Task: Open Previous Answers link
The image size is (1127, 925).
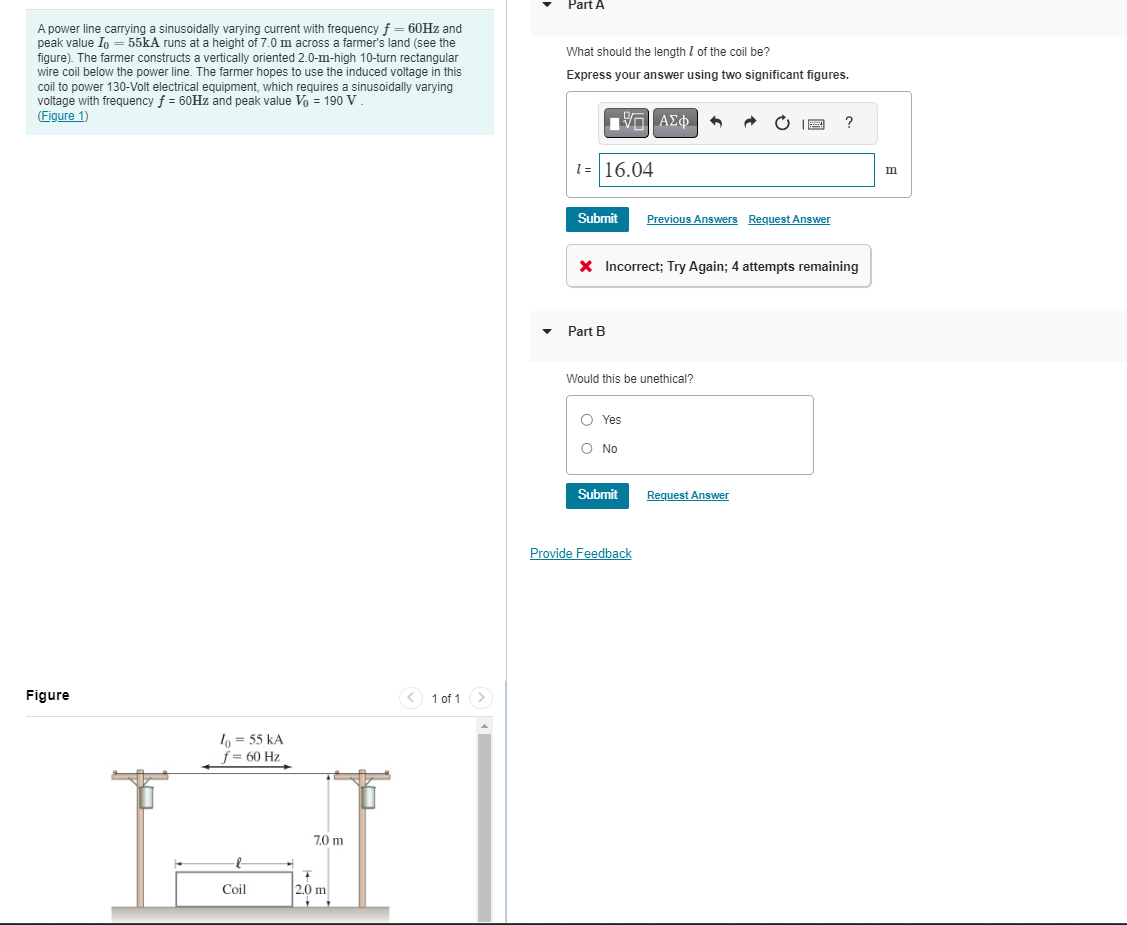Action: click(x=692, y=219)
